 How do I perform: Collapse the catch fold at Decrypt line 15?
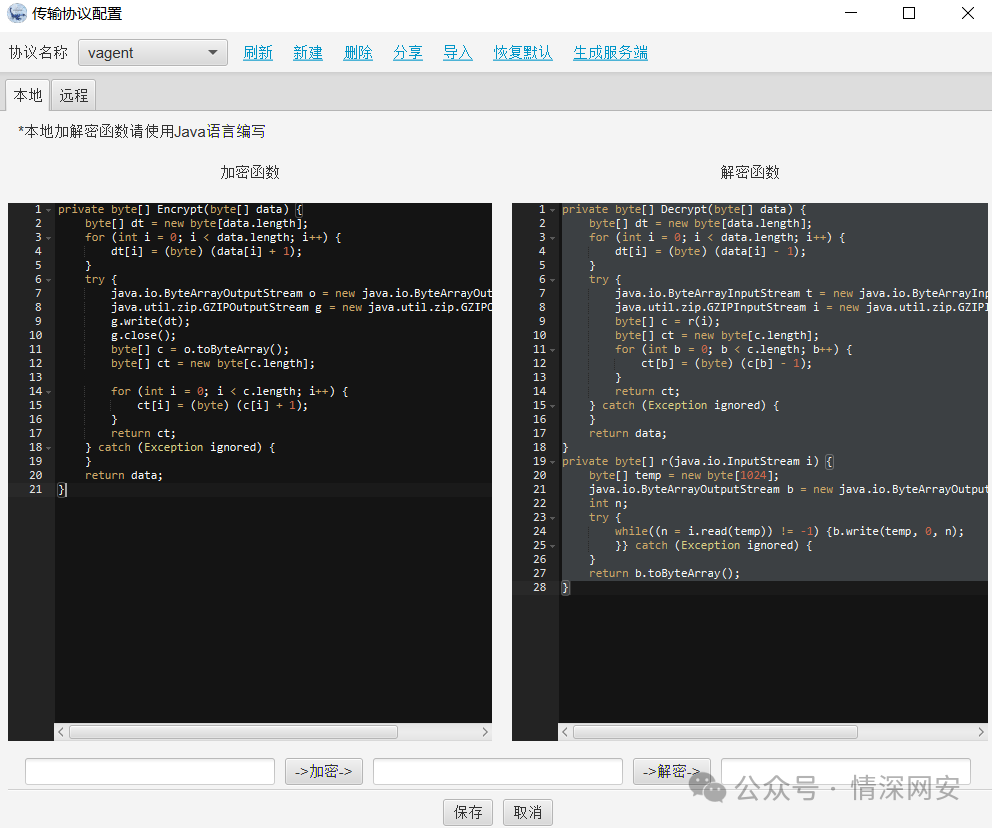coord(552,406)
